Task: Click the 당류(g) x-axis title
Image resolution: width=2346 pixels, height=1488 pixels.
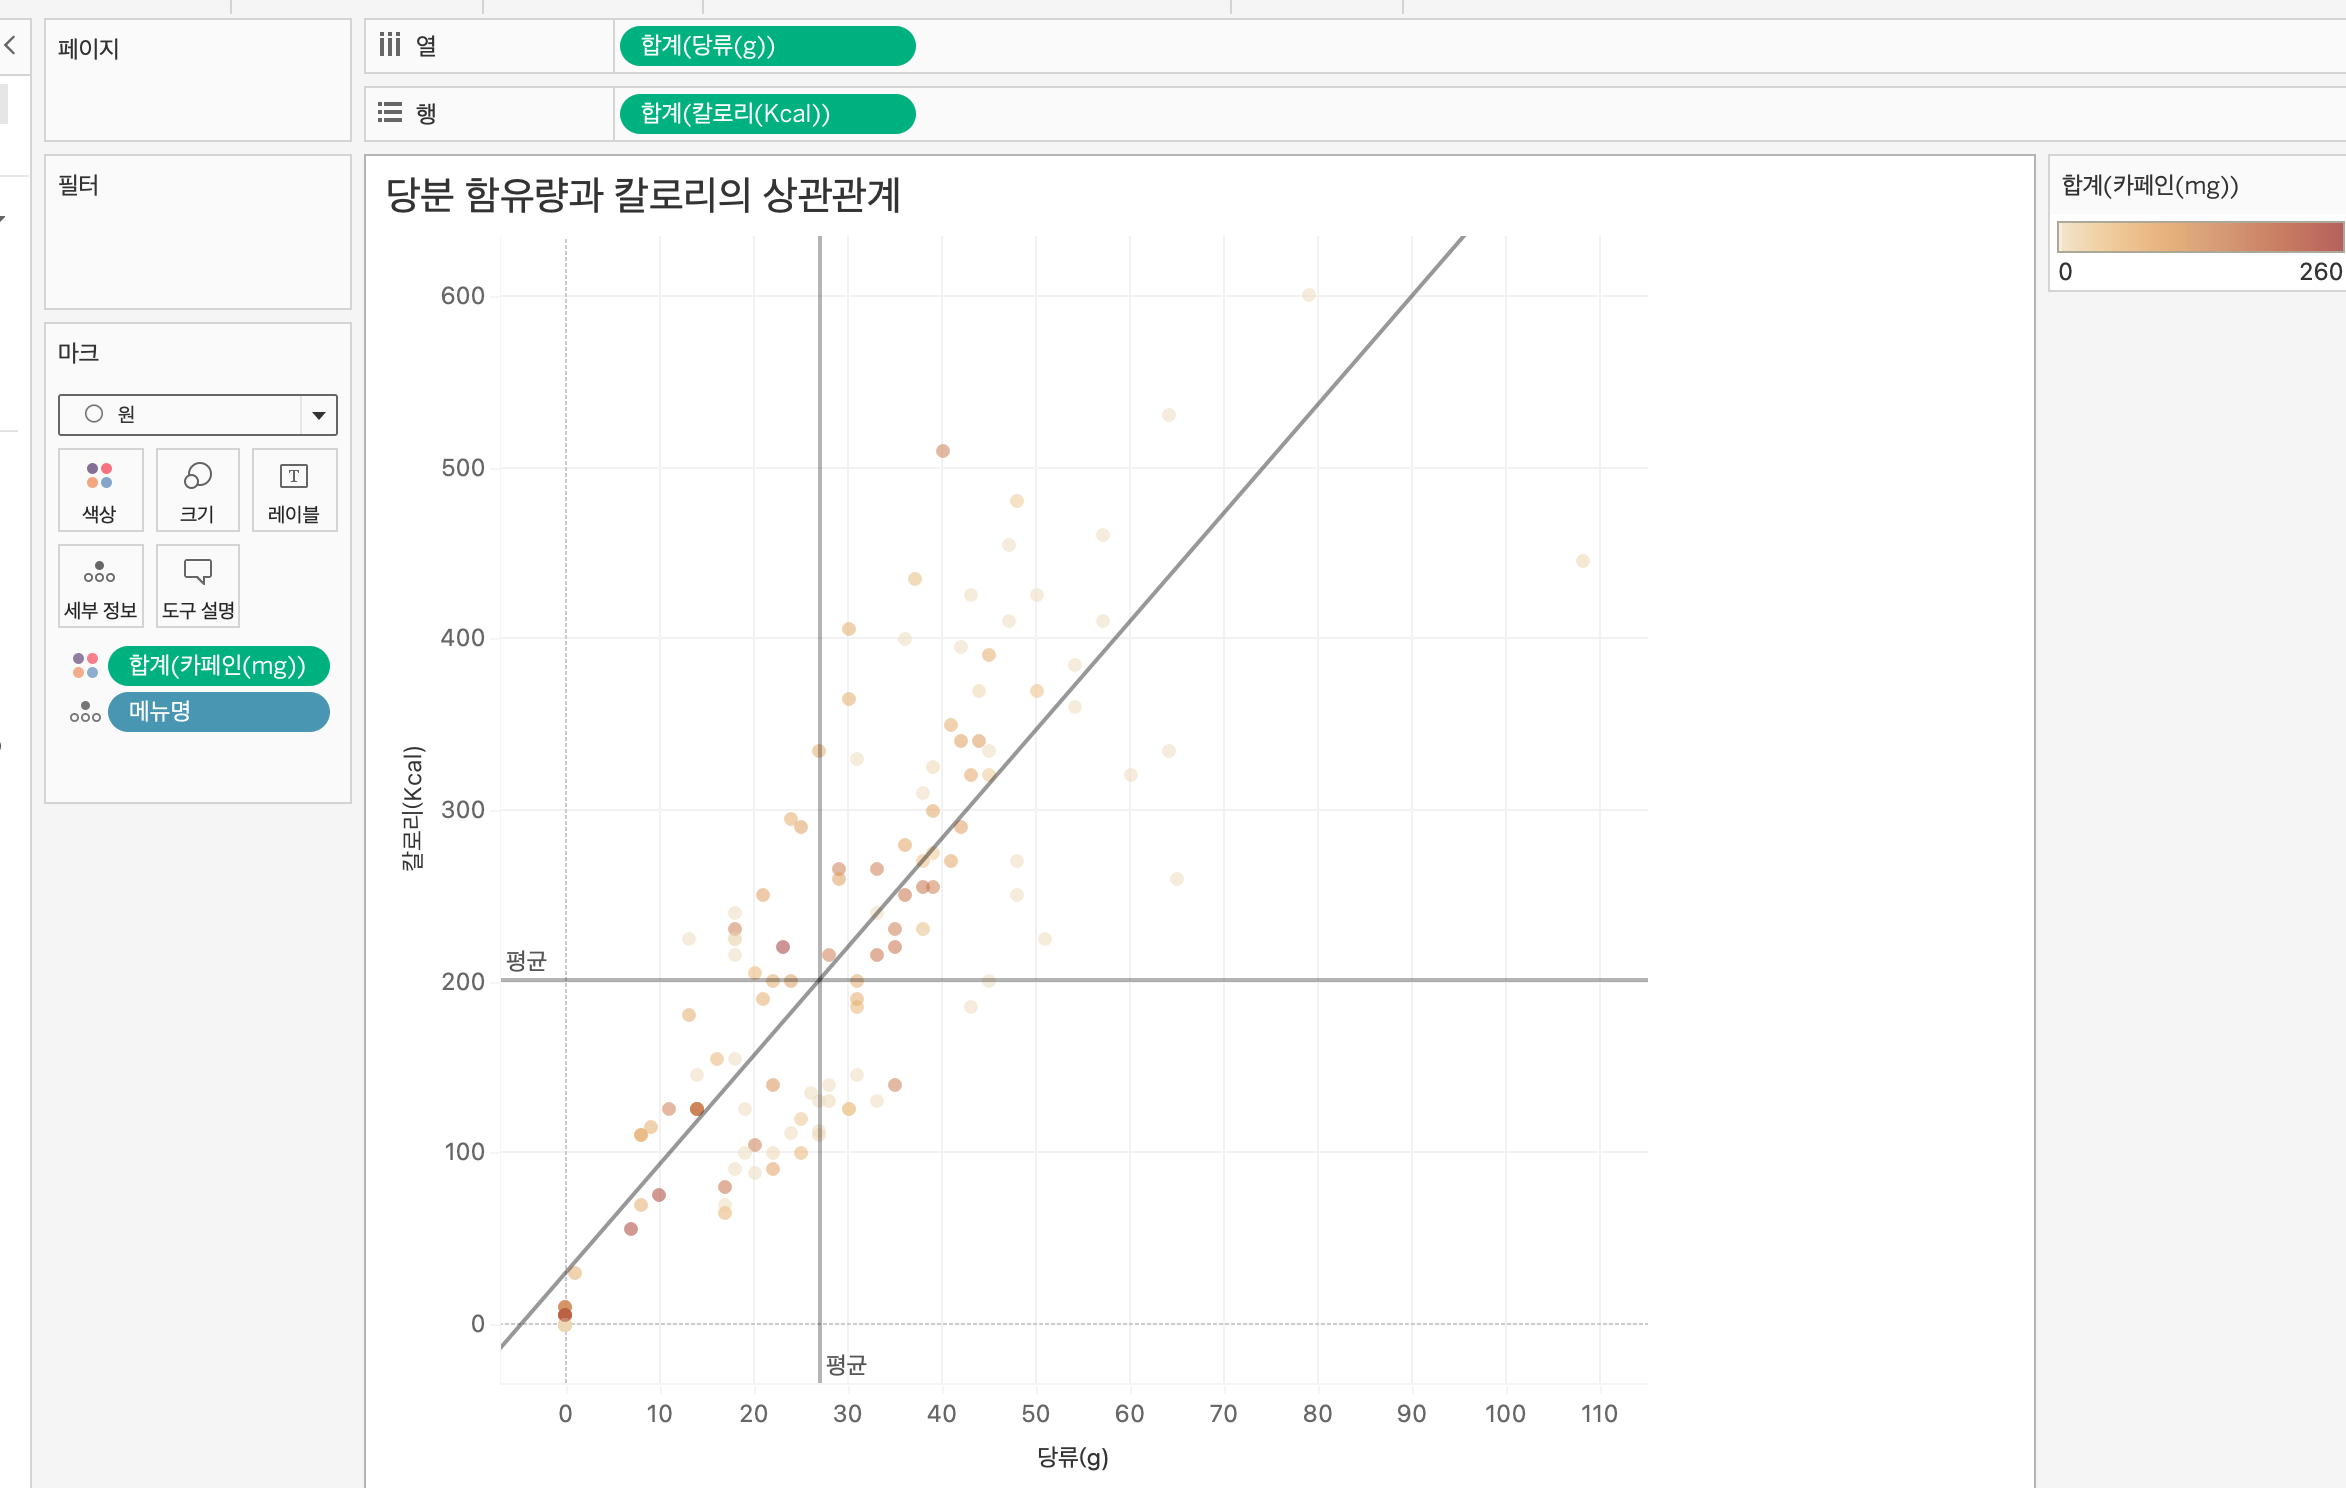Action: point(1072,1457)
